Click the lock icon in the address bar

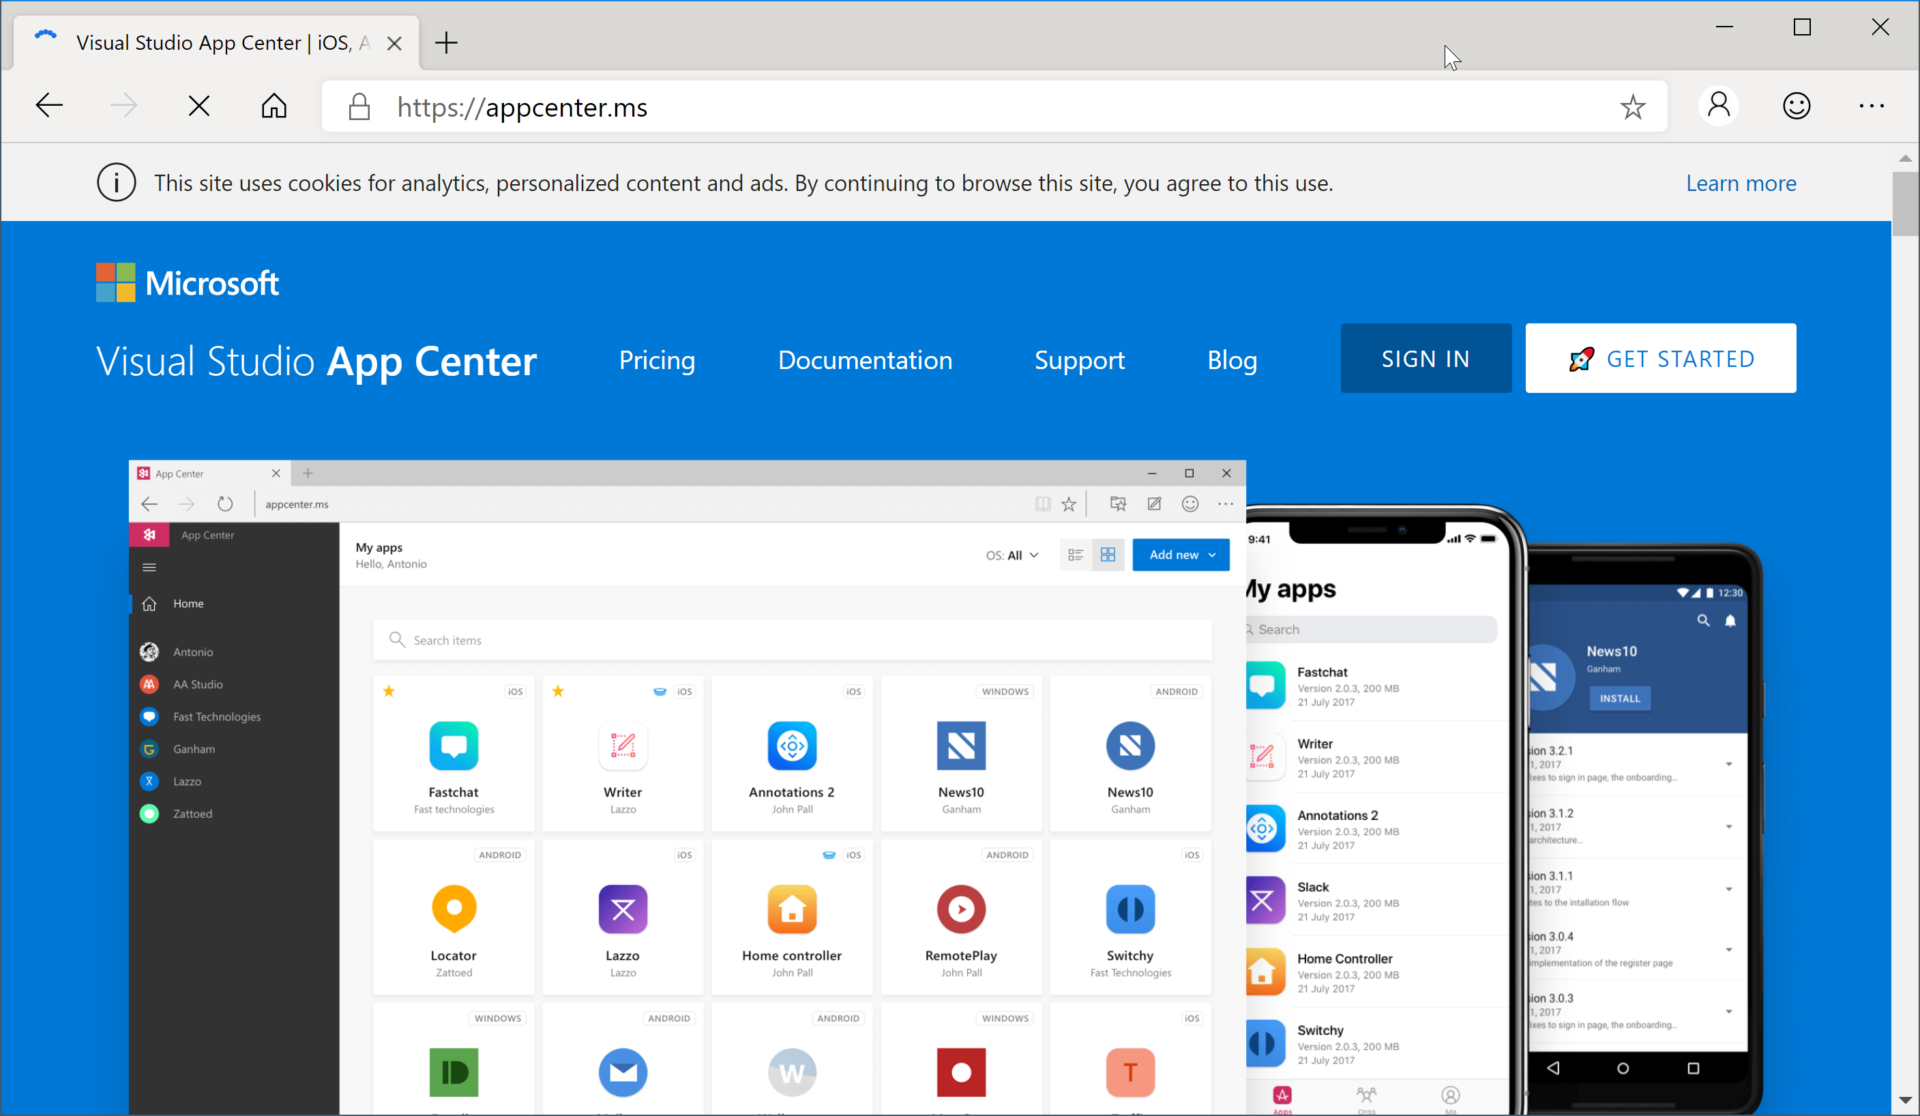coord(359,107)
